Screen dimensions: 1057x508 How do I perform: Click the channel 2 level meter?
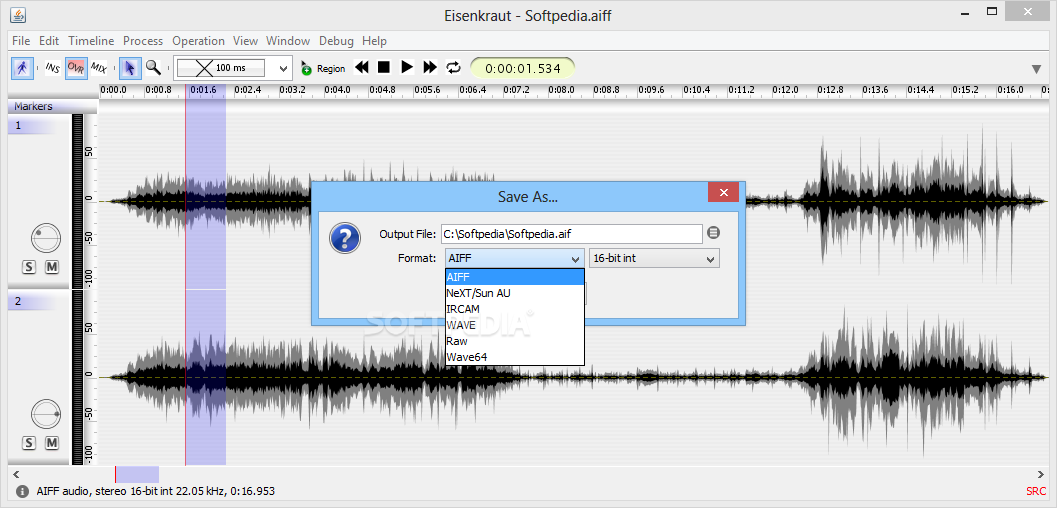click(x=78, y=377)
